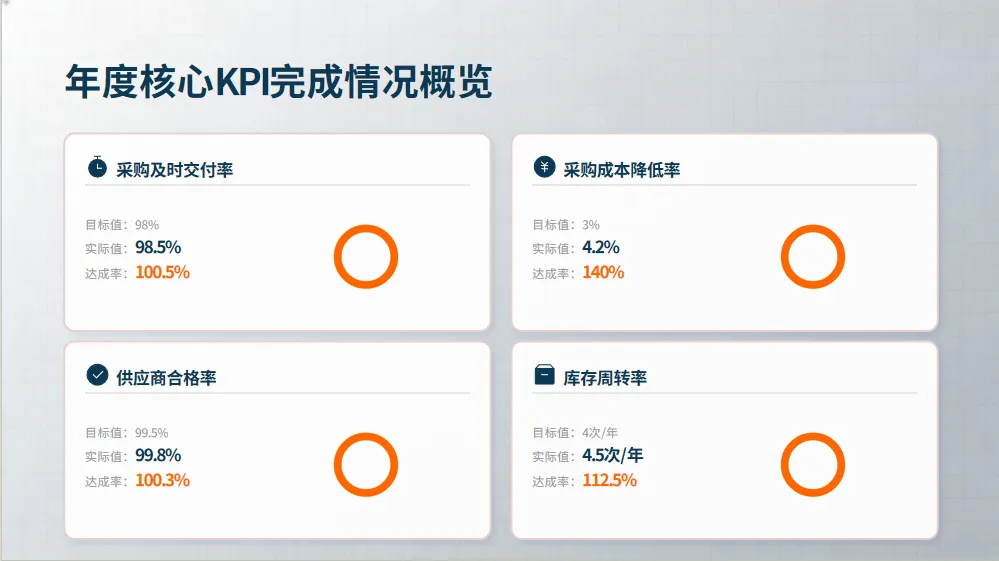The width and height of the screenshot is (999, 561).
Task: Select the orange ring in 供应商合格率 card
Action: click(365, 465)
